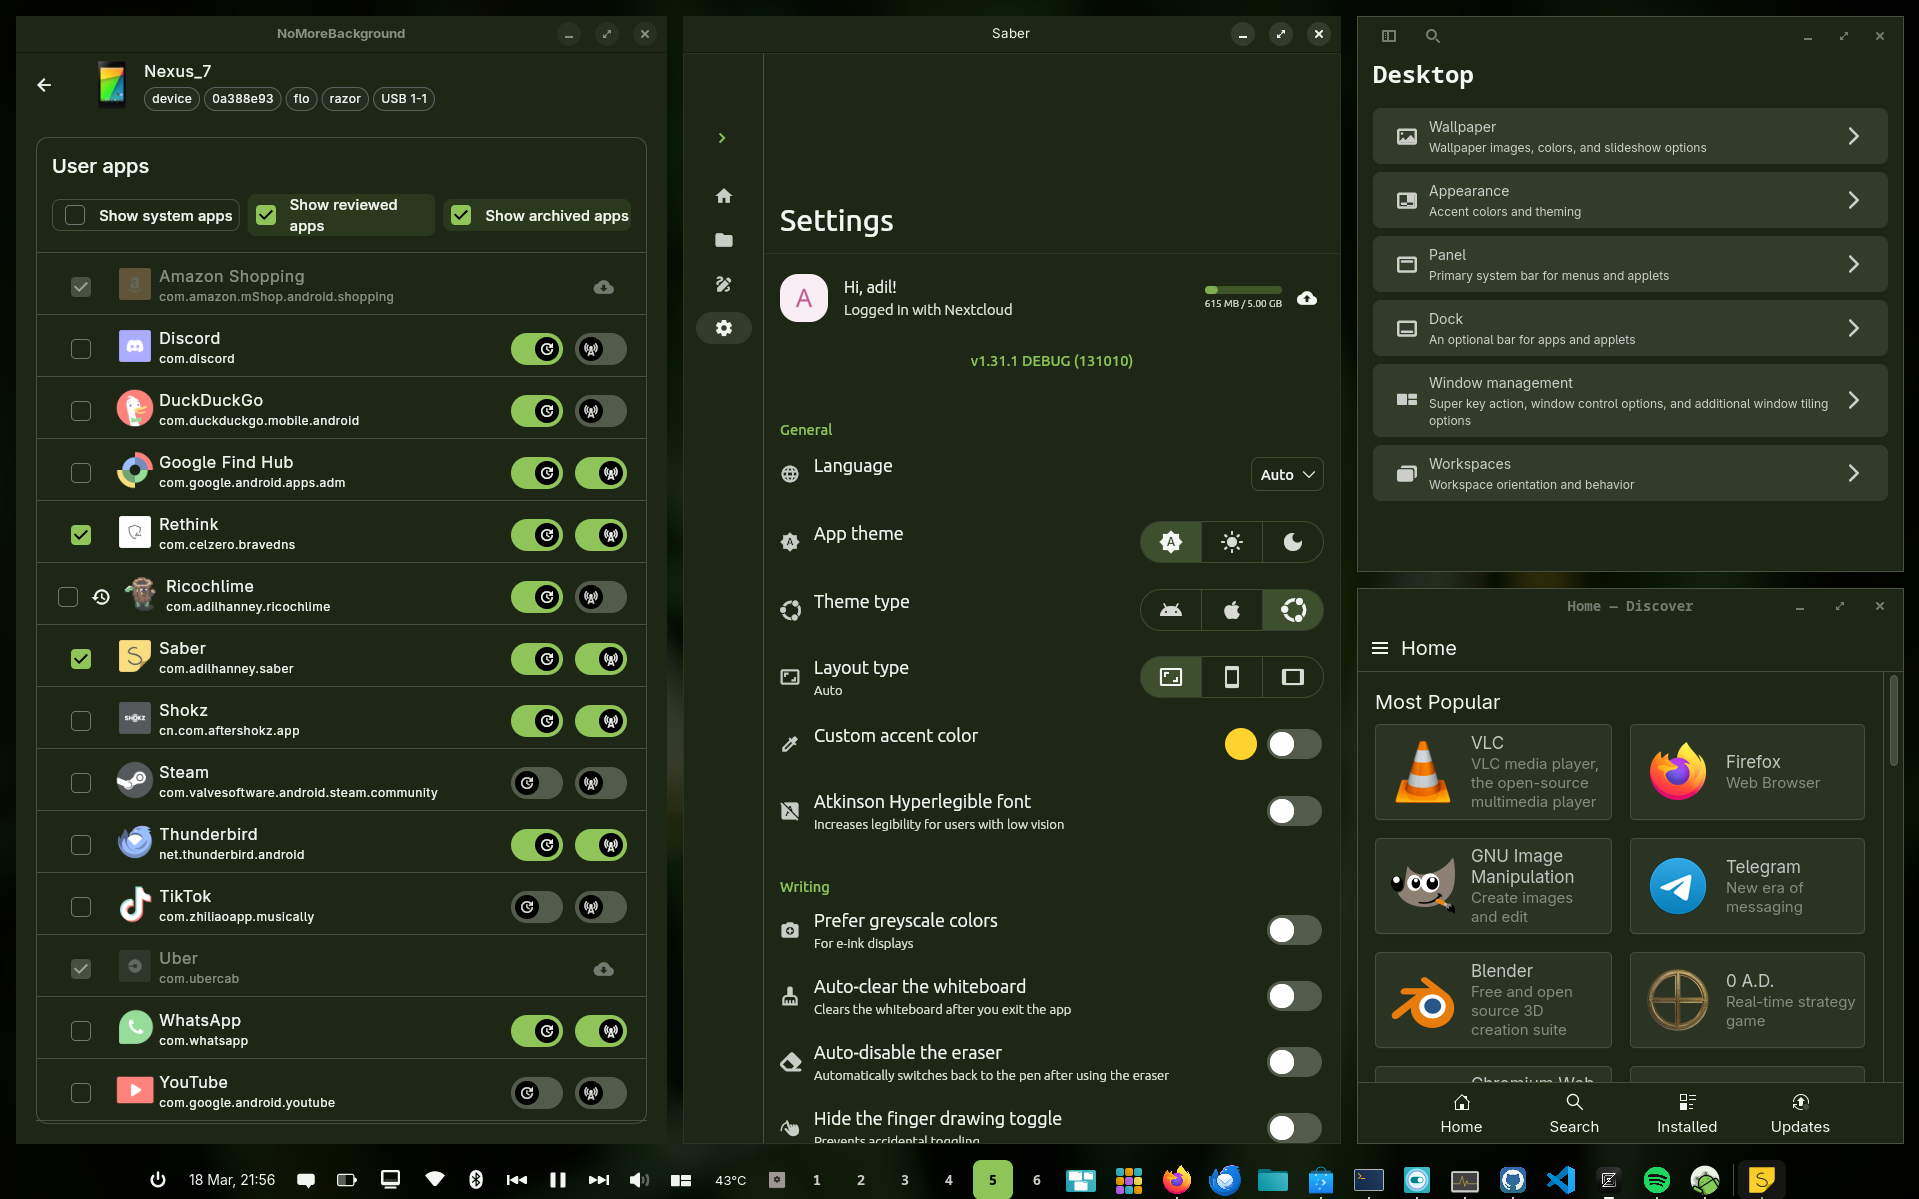Open Saber sidebar whiteboard pen icon

pos(724,284)
